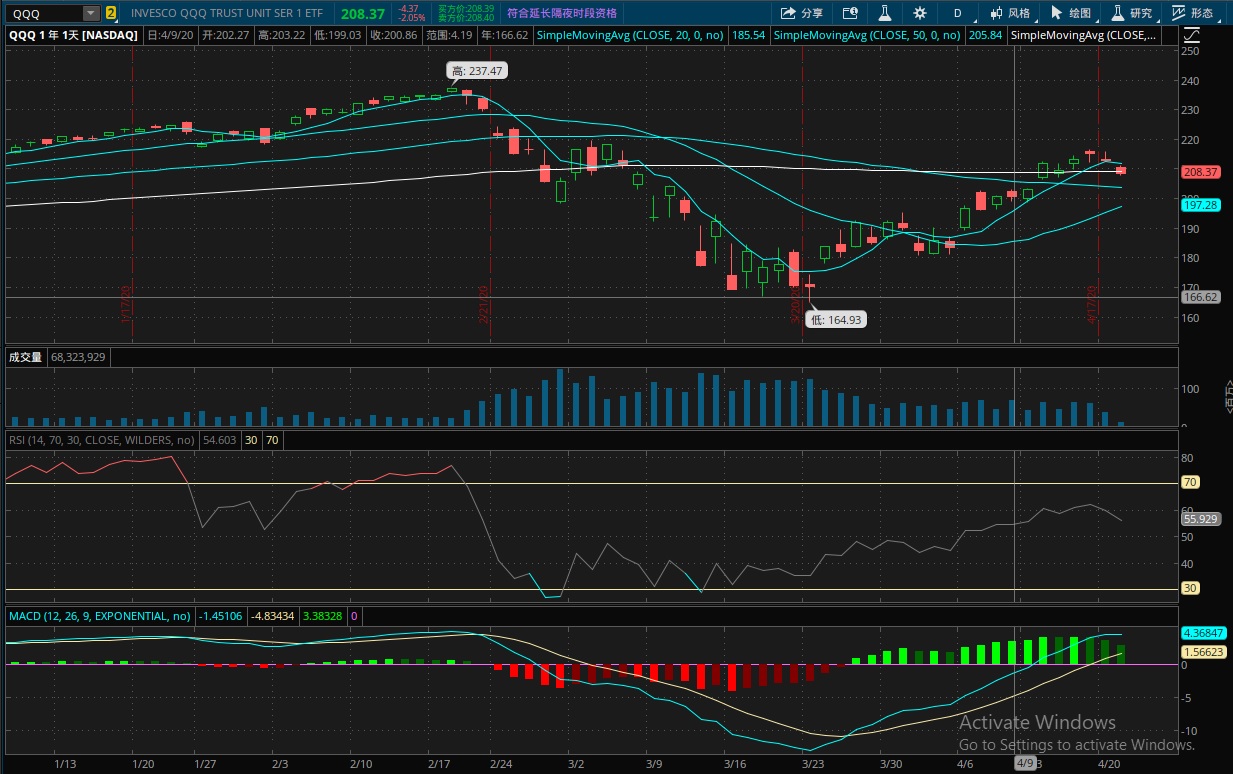Viewport: 1233px width, 774px height.
Task: Open the flask quick-study icon beside the gear
Action: pyautogui.click(x=884, y=13)
